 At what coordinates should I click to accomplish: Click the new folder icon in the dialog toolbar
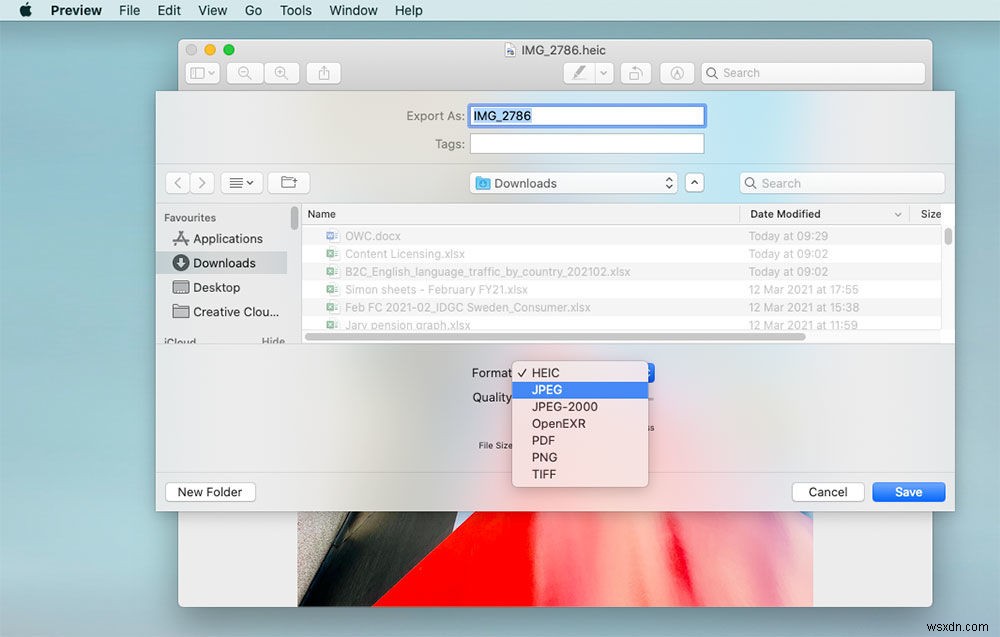tap(288, 182)
